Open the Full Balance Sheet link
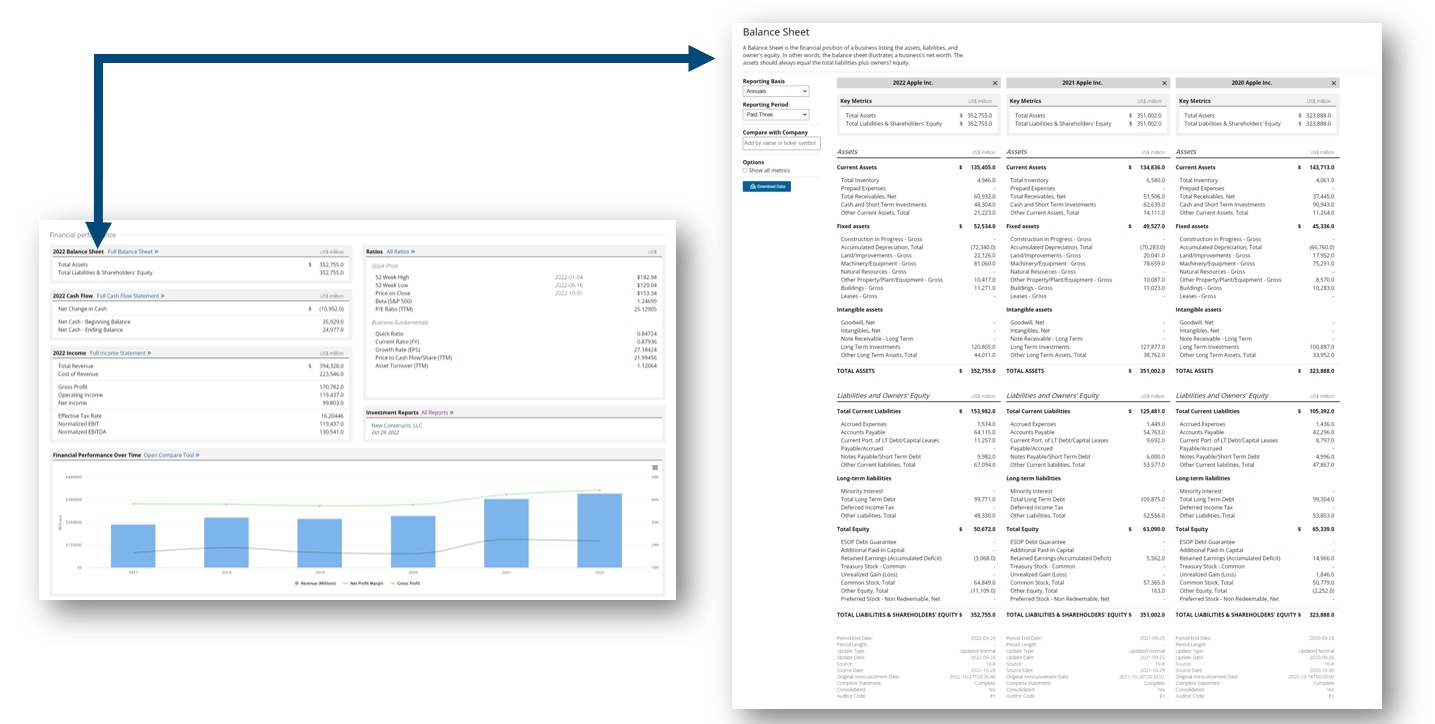 (133, 252)
